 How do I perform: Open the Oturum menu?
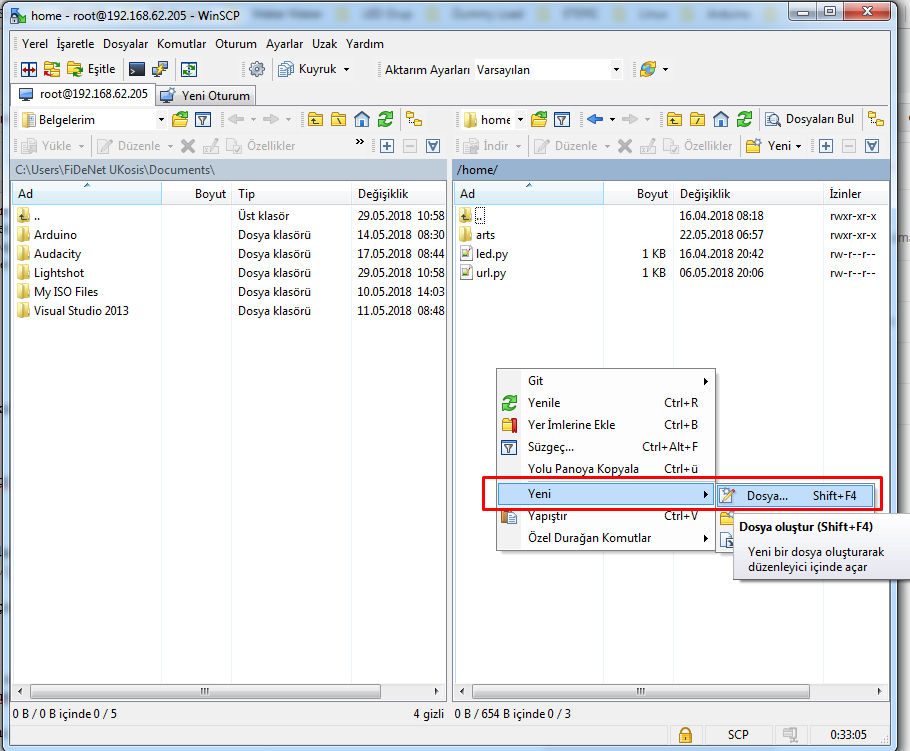pos(236,44)
